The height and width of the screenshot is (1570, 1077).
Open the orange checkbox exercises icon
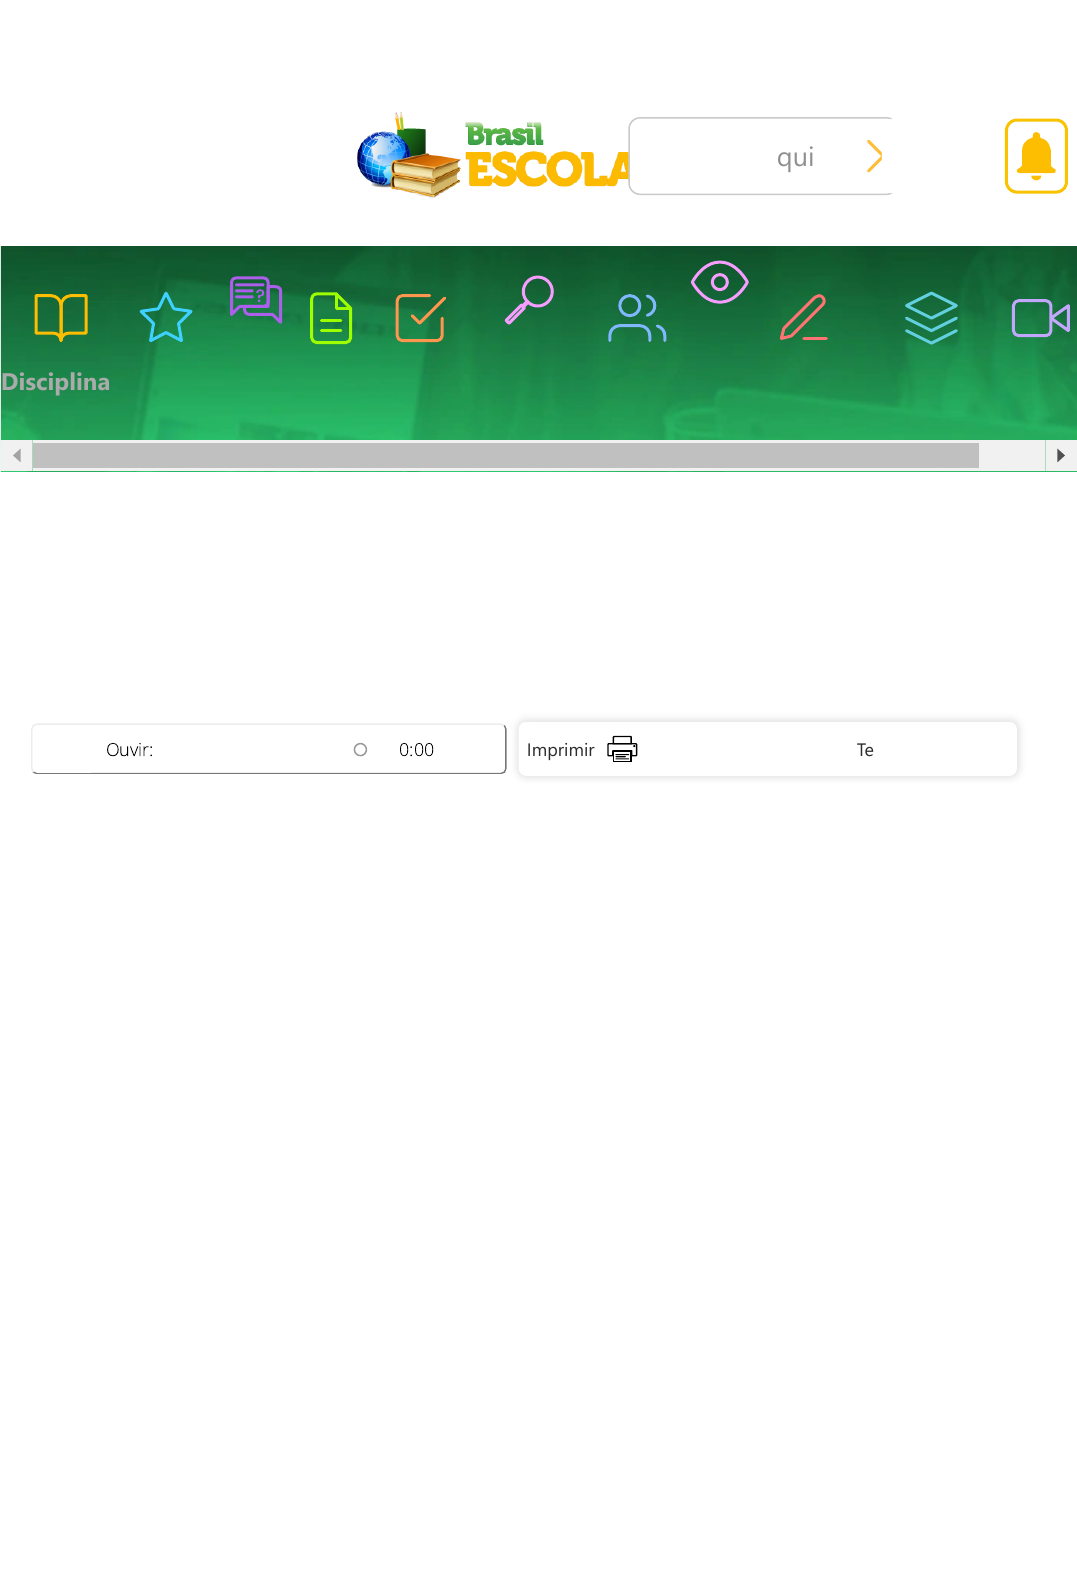420,318
